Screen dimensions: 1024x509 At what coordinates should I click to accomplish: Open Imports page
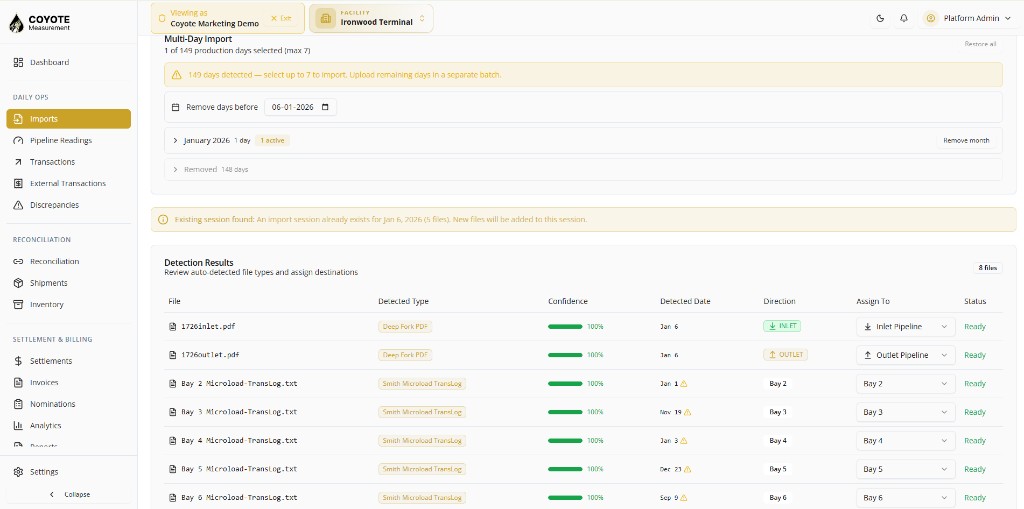click(x=69, y=119)
